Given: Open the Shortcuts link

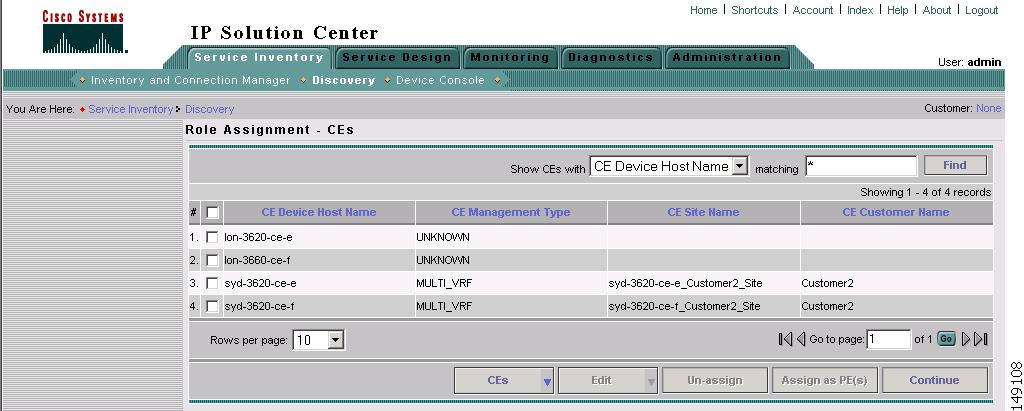Looking at the screenshot, I should (x=754, y=10).
